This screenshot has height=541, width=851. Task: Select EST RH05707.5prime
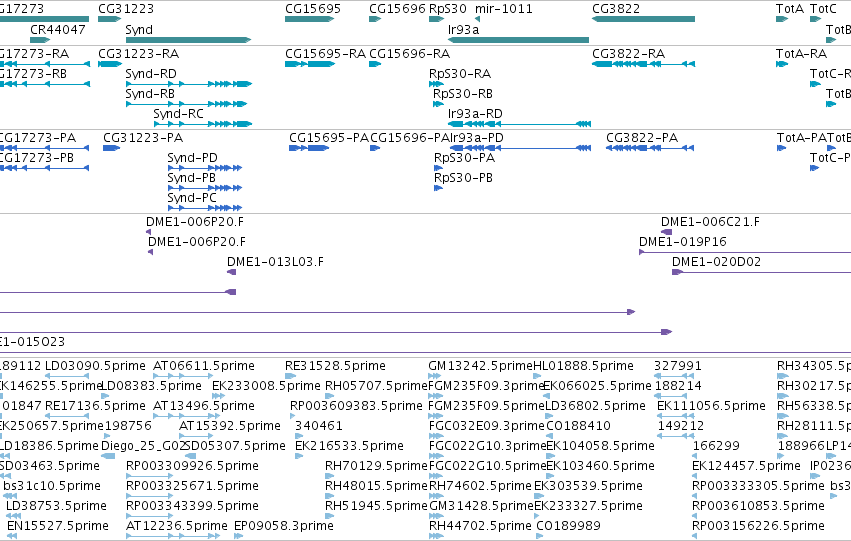tap(329, 396)
